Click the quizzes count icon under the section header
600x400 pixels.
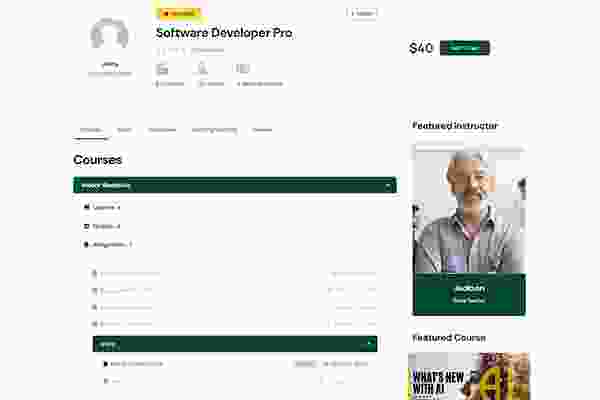point(86,226)
